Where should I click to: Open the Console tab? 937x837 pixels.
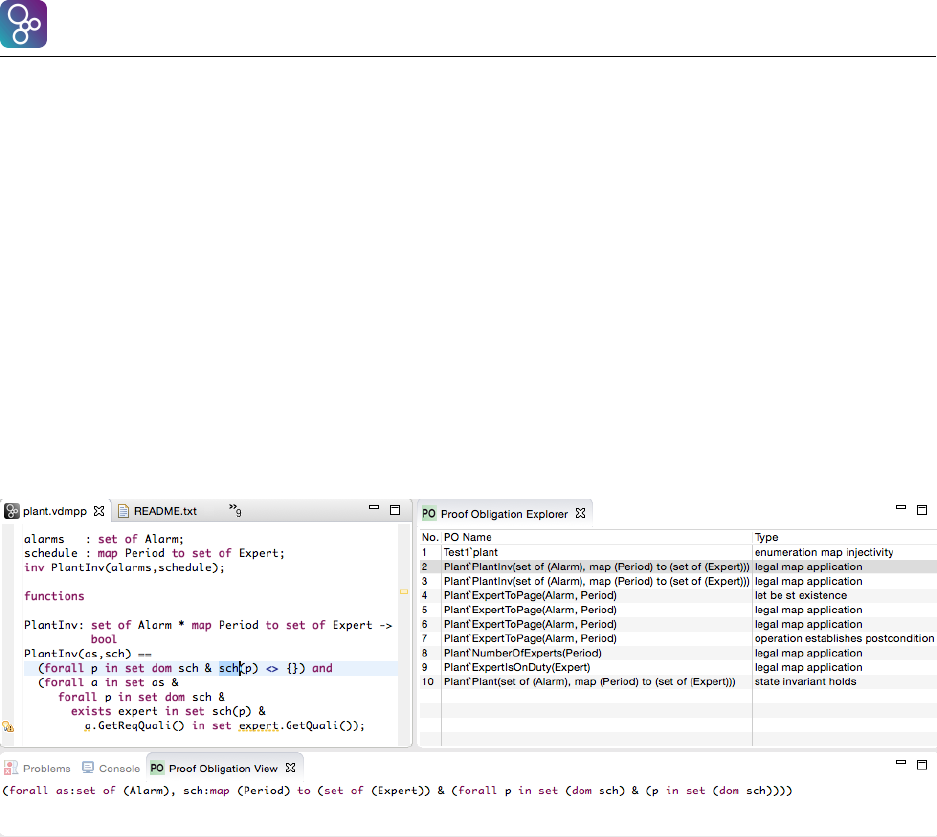pyautogui.click(x=118, y=768)
